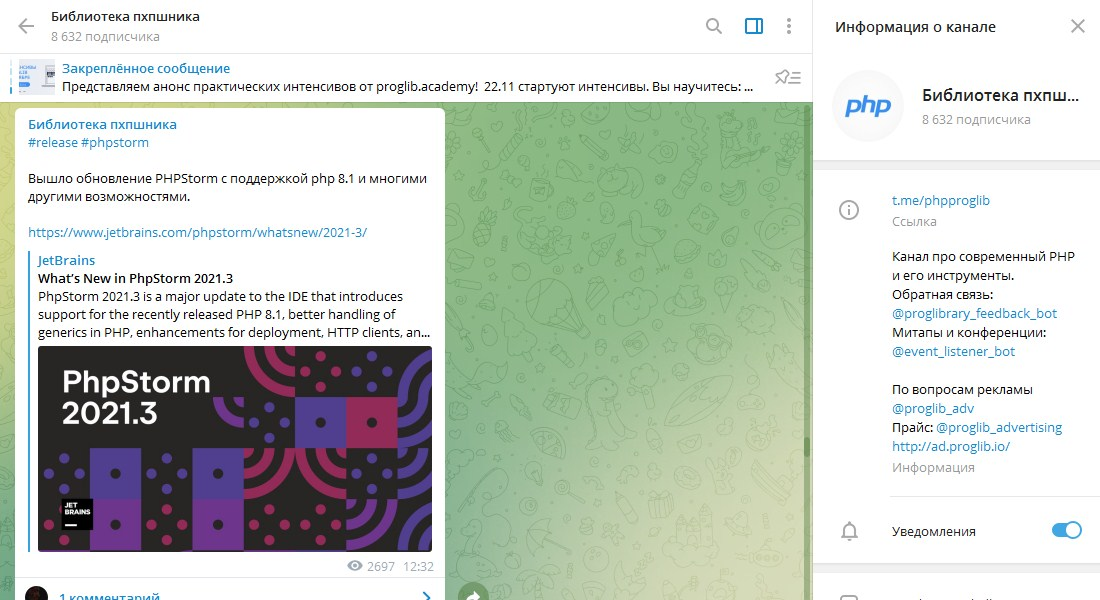Open search in the channel
Screen dimensions: 1100x600
[713, 26]
